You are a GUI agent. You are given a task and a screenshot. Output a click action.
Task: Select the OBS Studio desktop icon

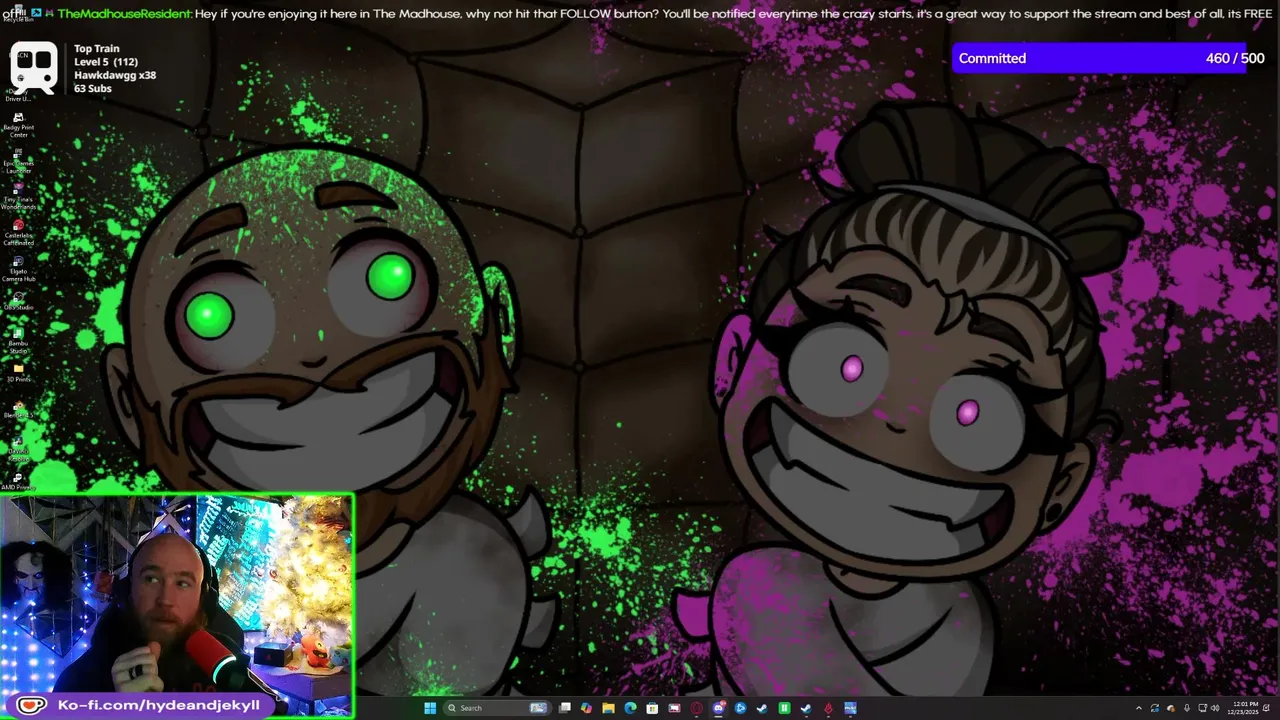point(18,301)
